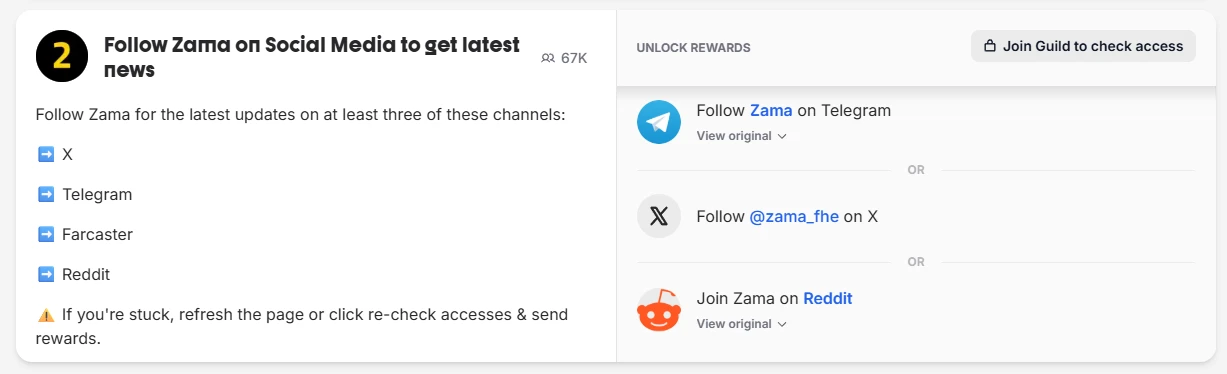Click Join Guild to check access button
Image resolution: width=1227 pixels, height=374 pixels.
tap(1083, 46)
